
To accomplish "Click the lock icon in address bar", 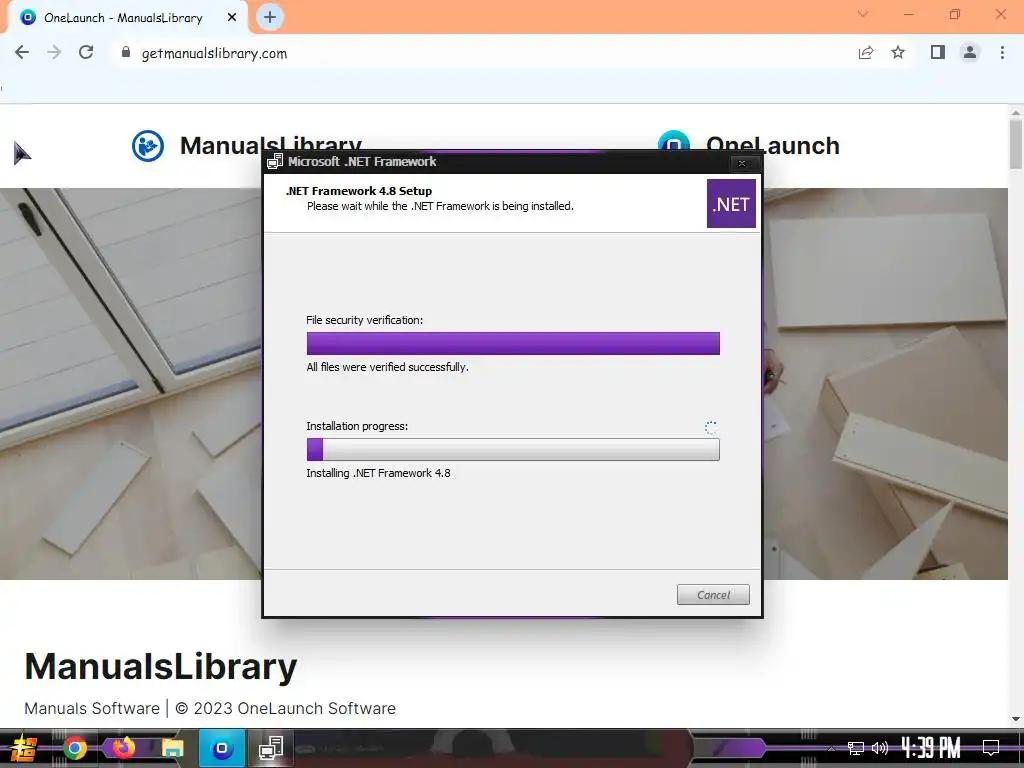I will 126,52.
